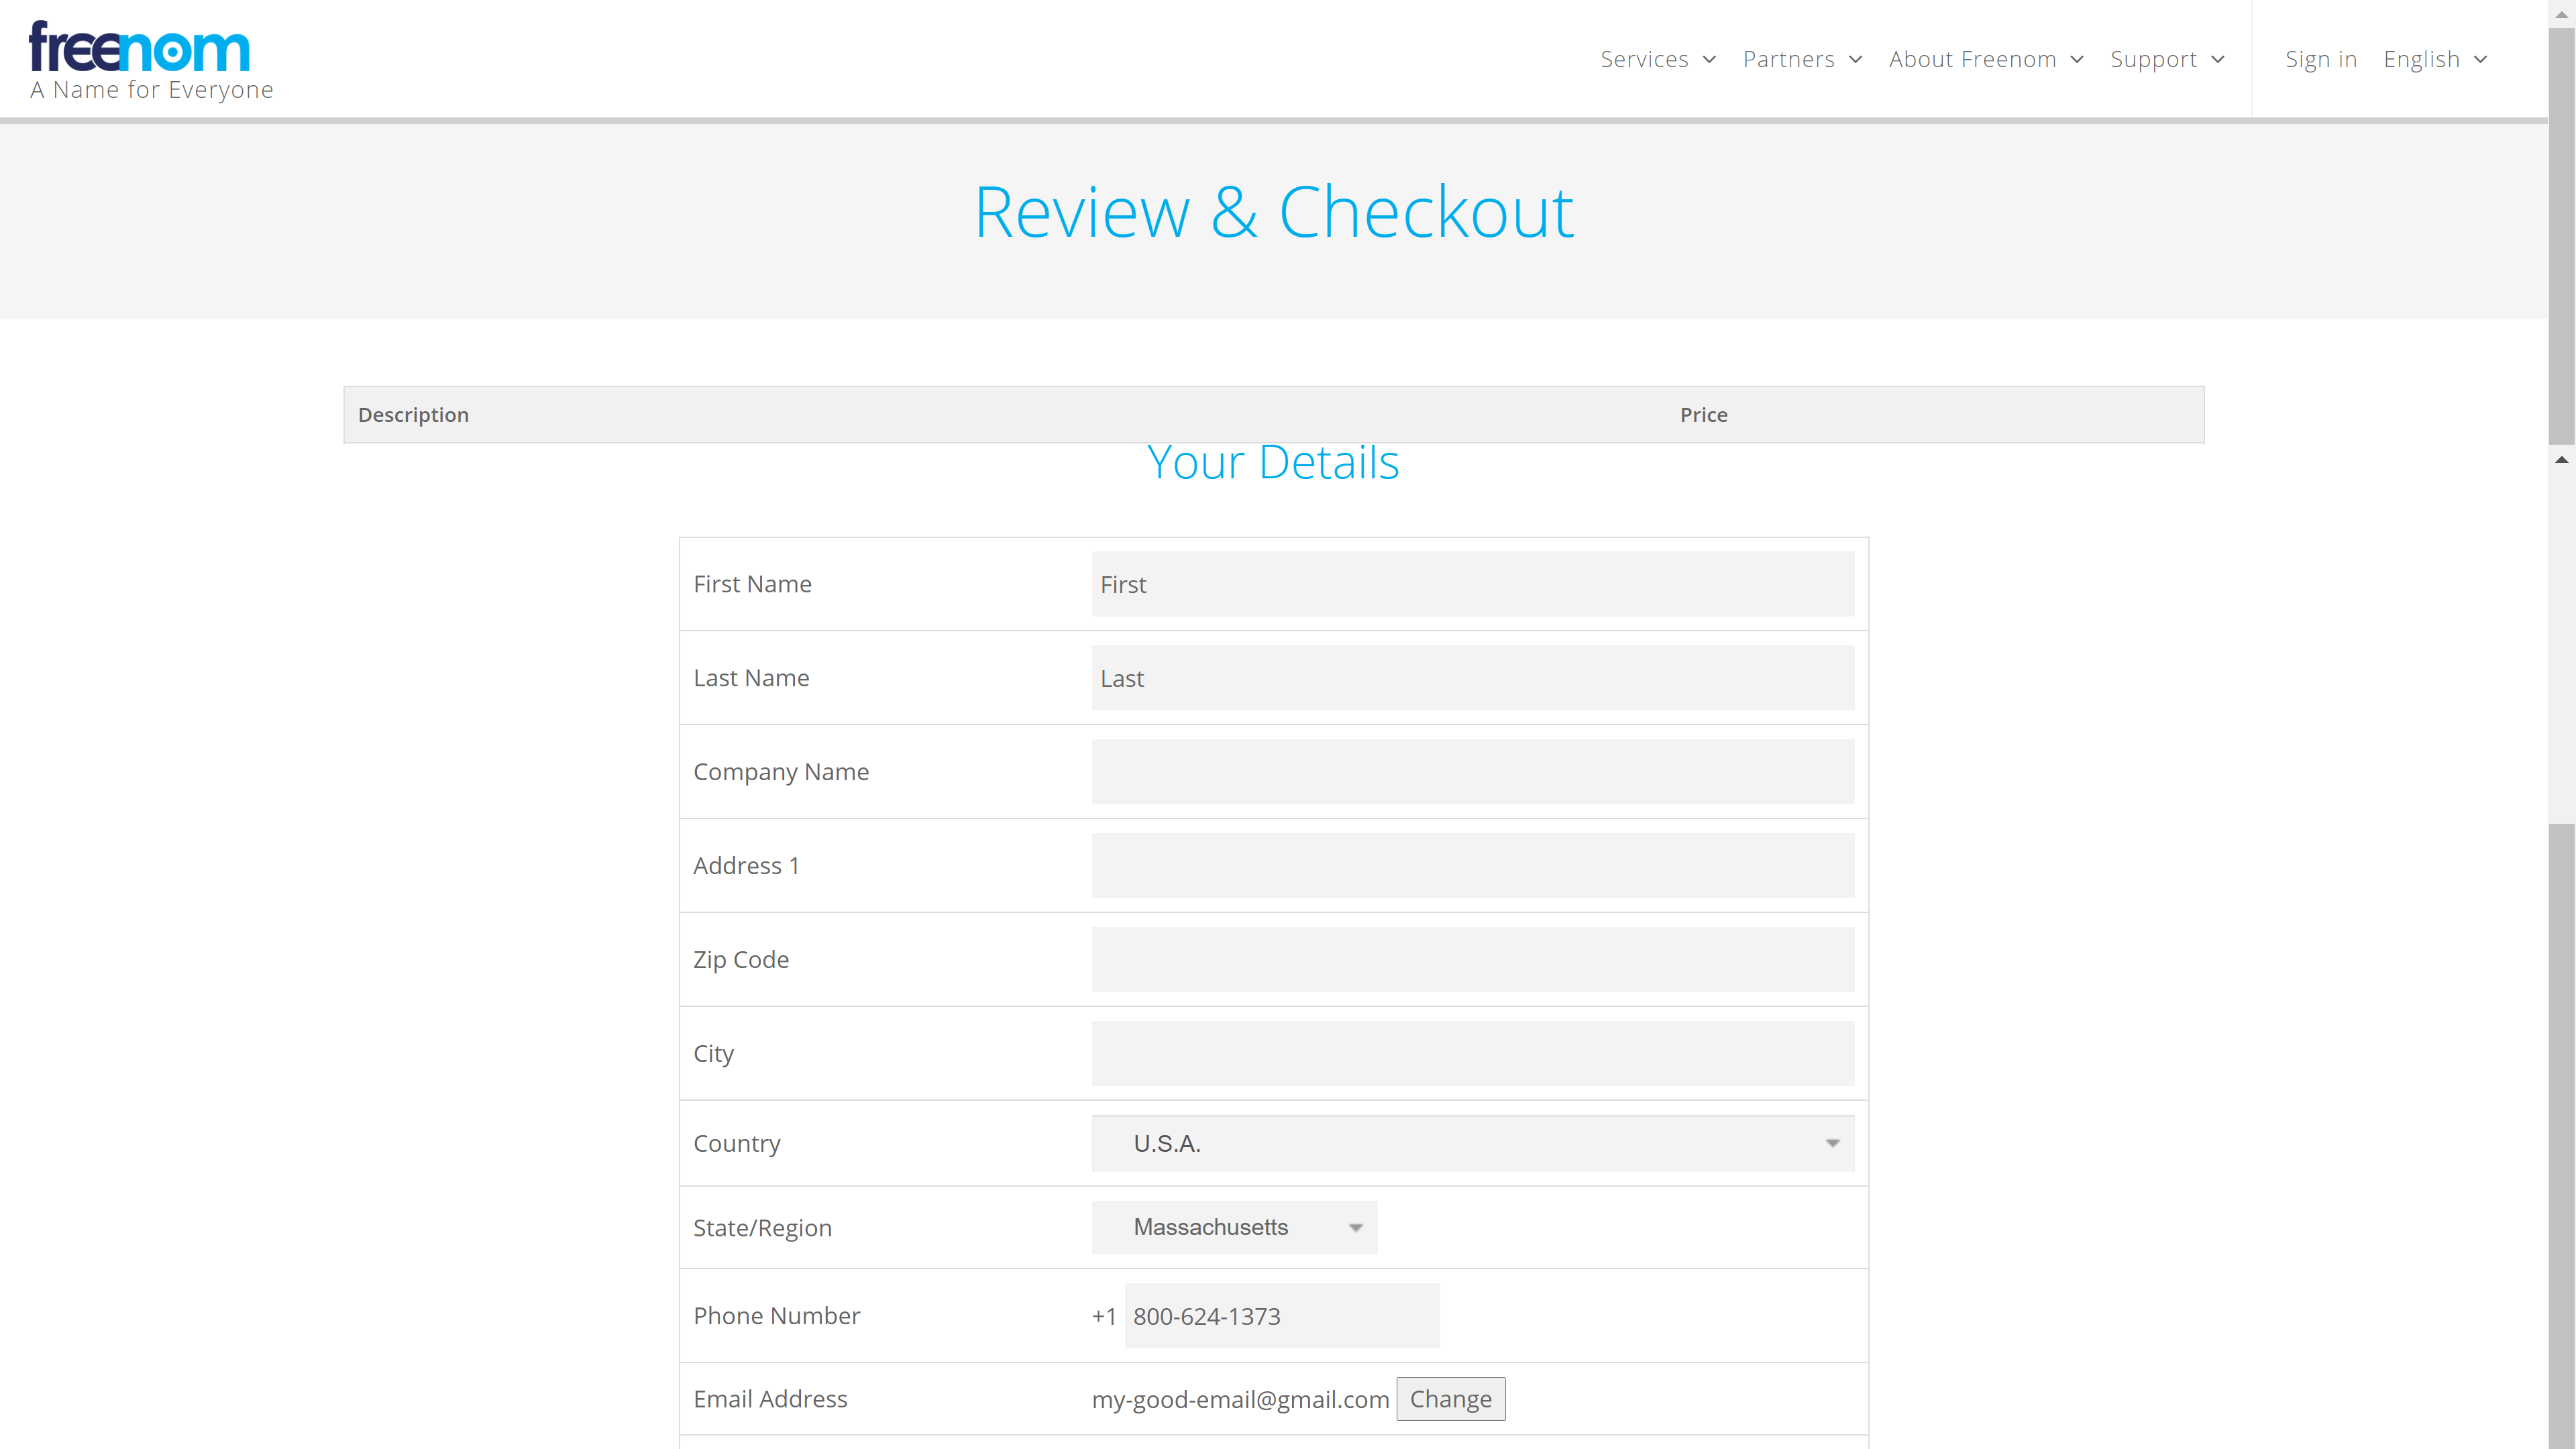
Task: Click the Last Name input field
Action: click(x=1472, y=678)
